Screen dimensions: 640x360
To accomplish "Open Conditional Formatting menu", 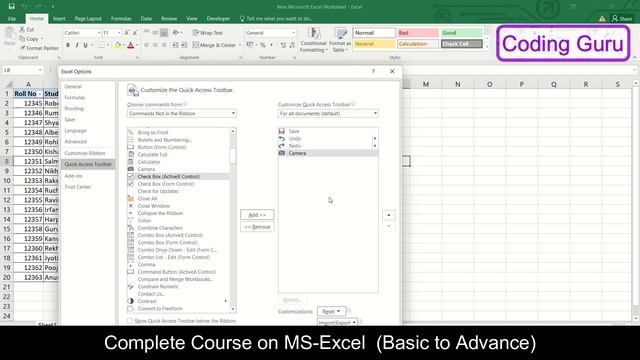I will point(313,40).
